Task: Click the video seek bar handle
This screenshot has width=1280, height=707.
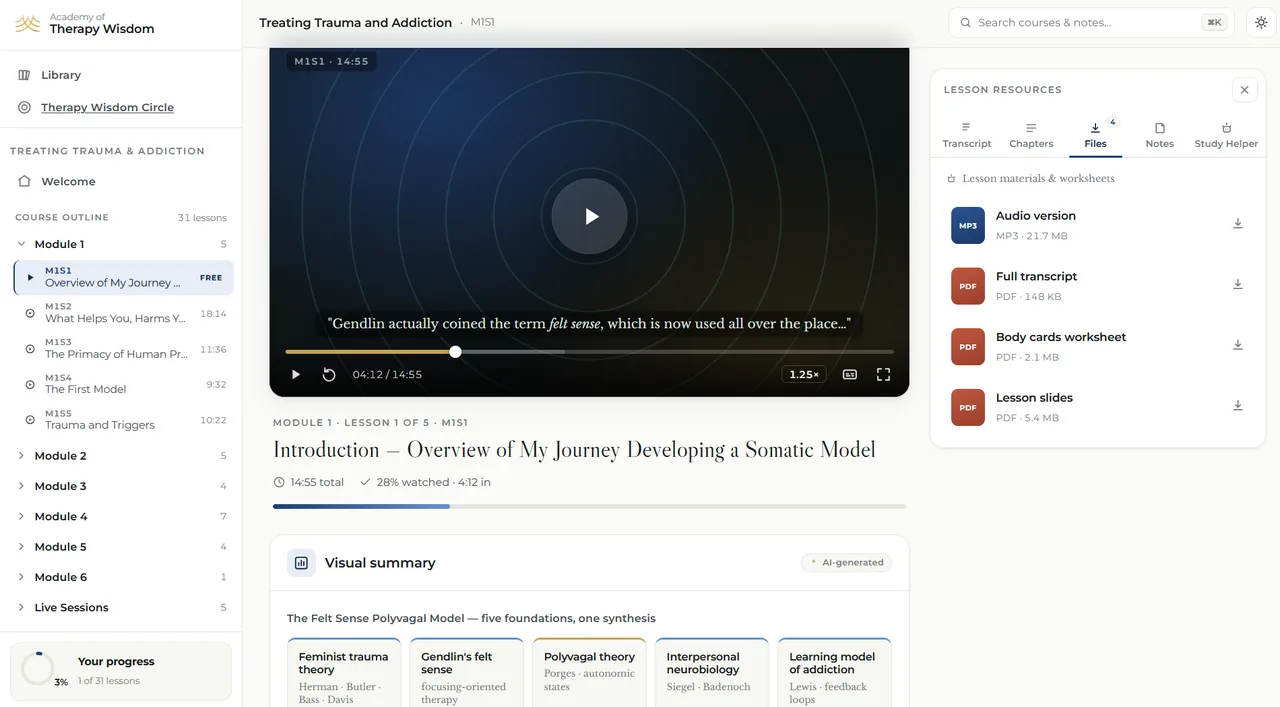Action: click(x=456, y=352)
